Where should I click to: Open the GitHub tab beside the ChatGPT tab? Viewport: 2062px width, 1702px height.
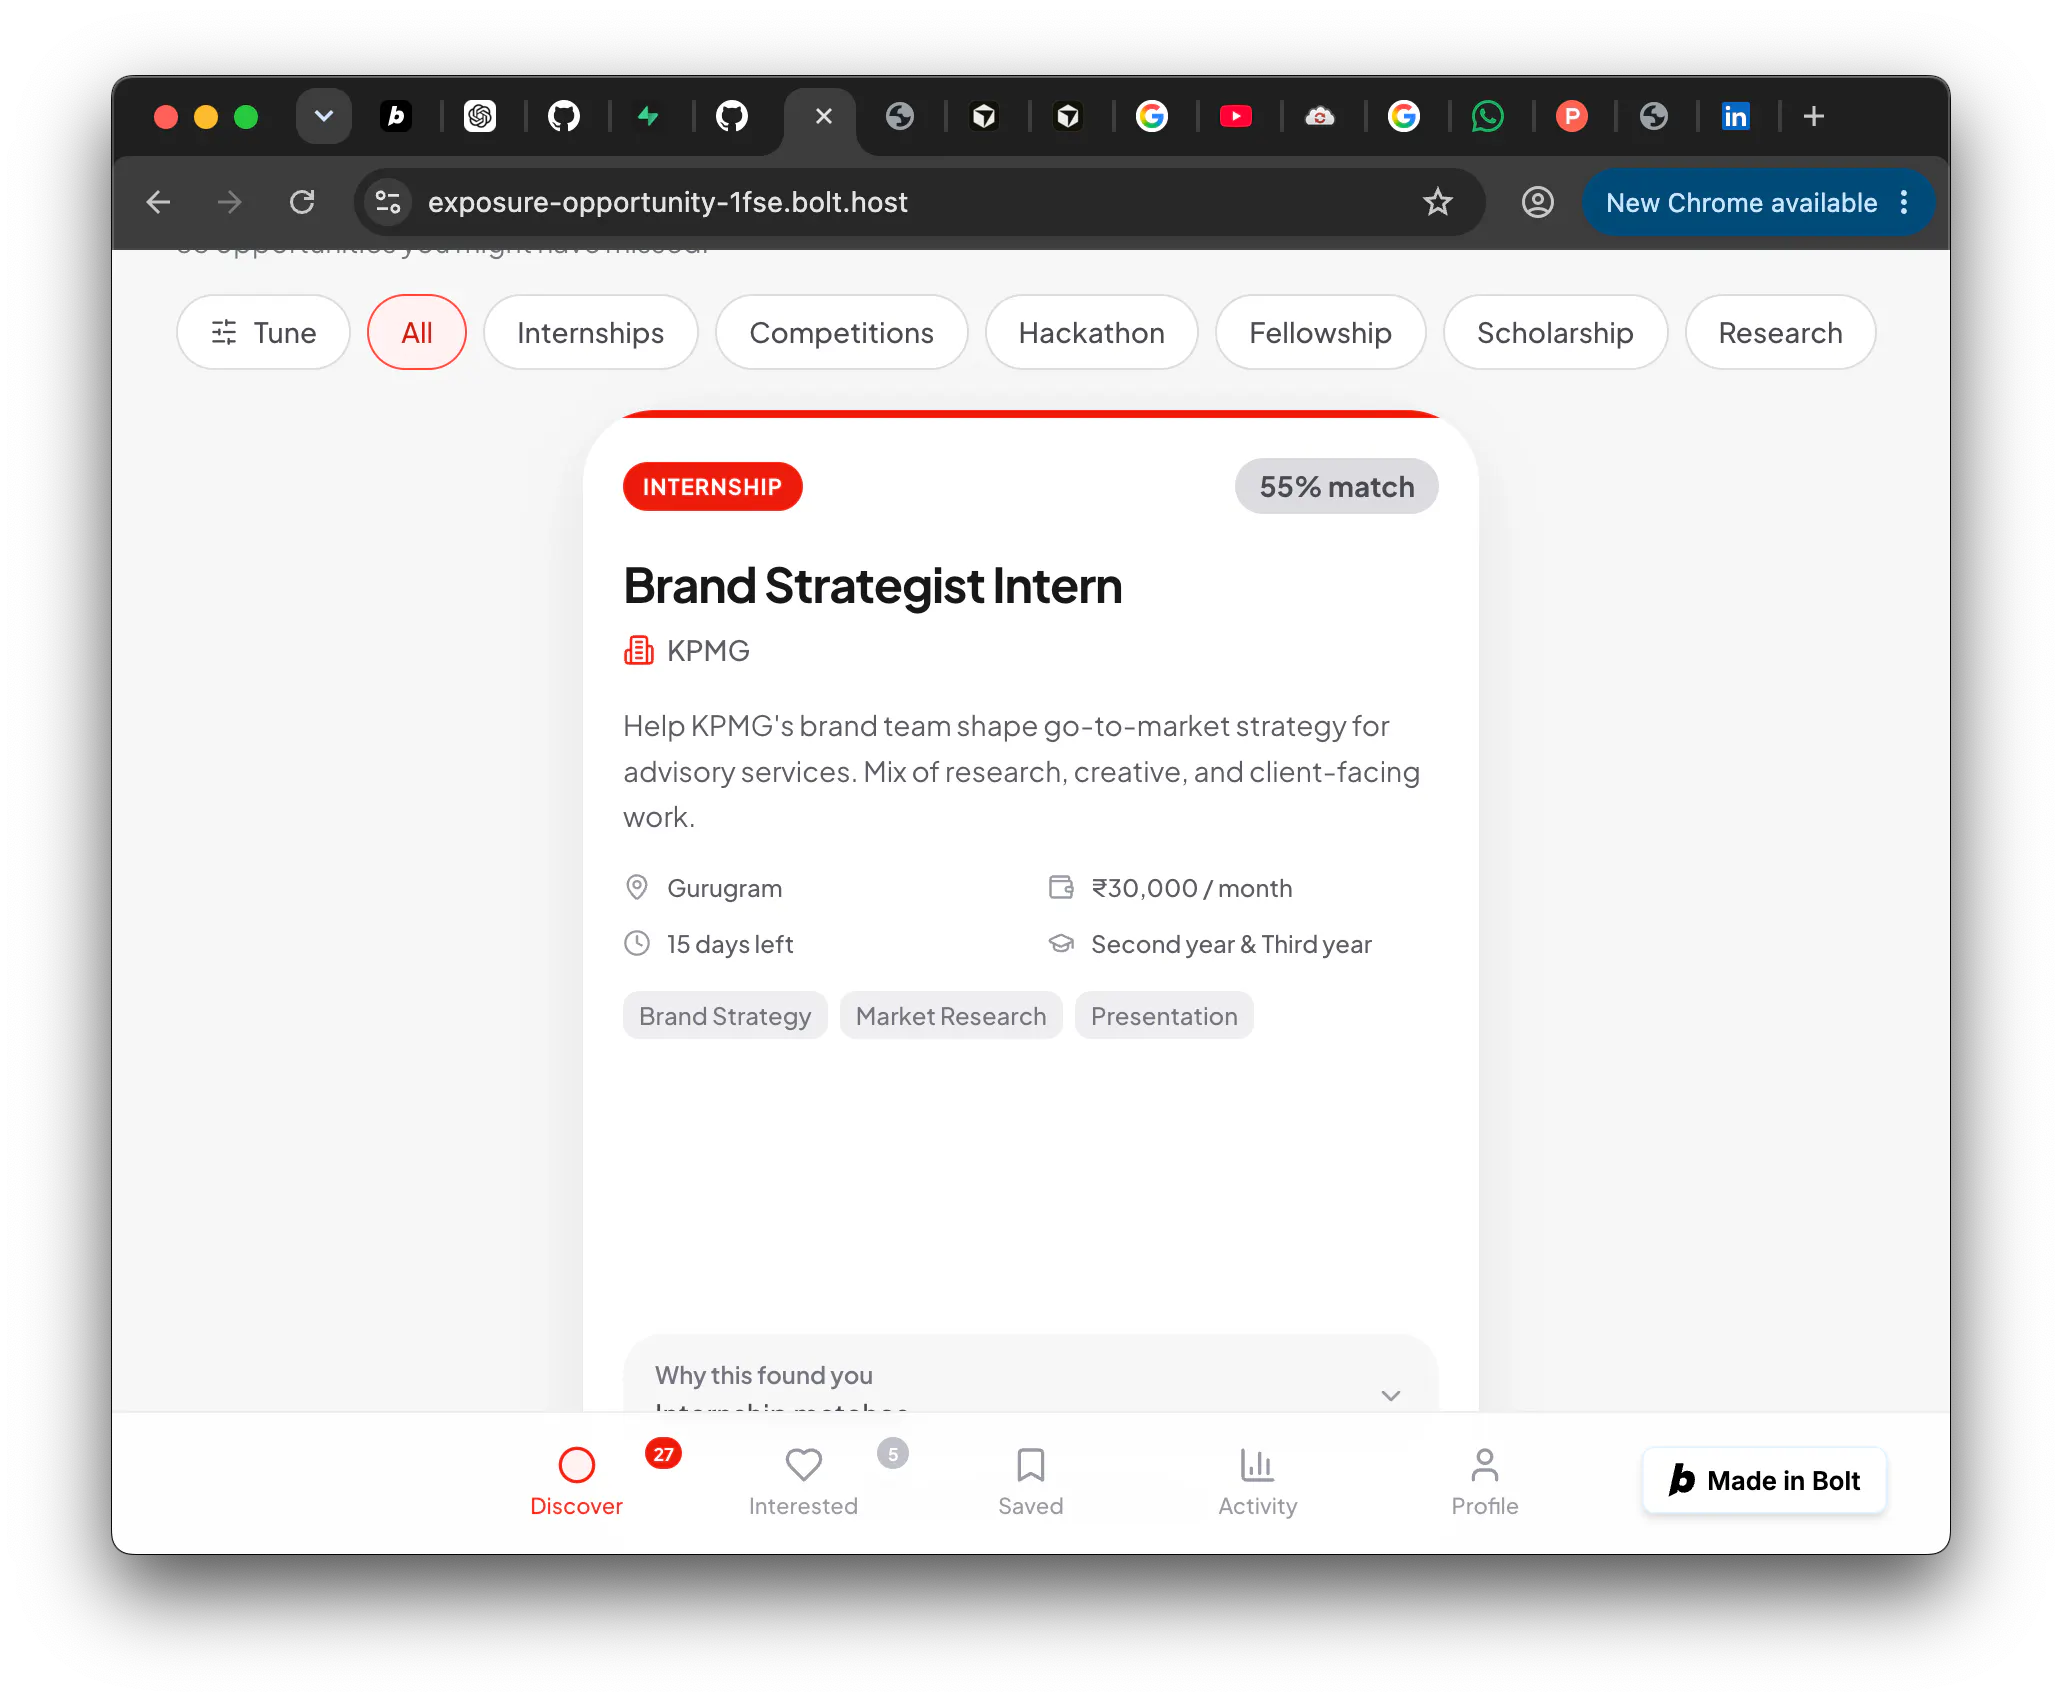564,117
